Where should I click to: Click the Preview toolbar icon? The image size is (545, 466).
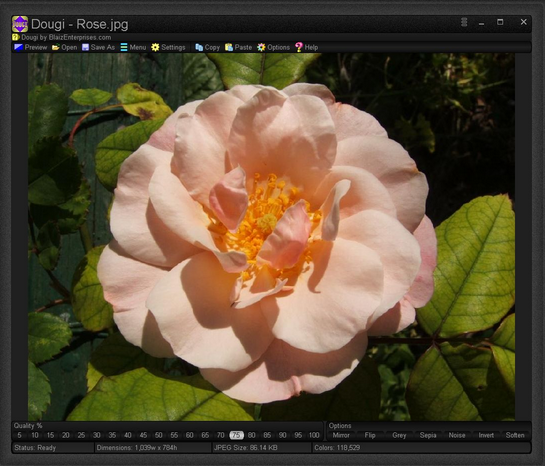tap(18, 47)
